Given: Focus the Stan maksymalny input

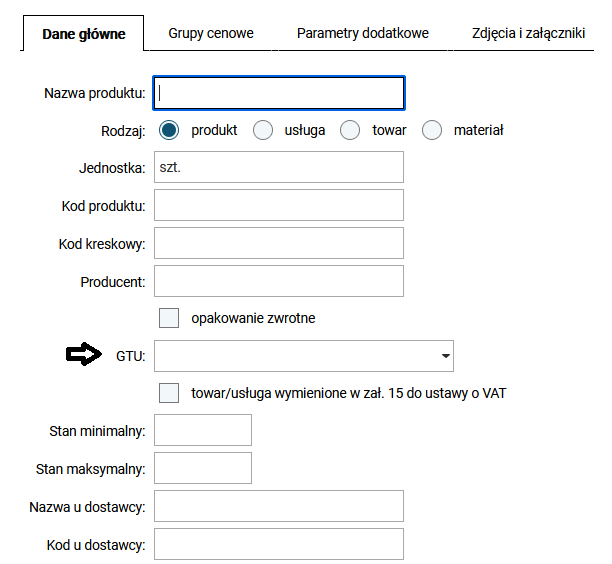Looking at the screenshot, I should click(203, 468).
